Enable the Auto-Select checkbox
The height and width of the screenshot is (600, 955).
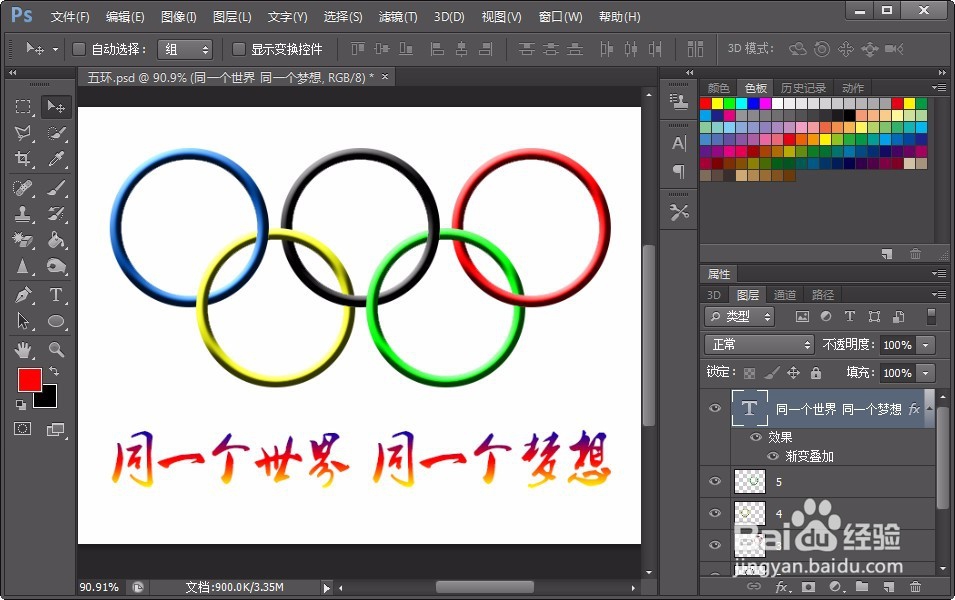(79, 49)
